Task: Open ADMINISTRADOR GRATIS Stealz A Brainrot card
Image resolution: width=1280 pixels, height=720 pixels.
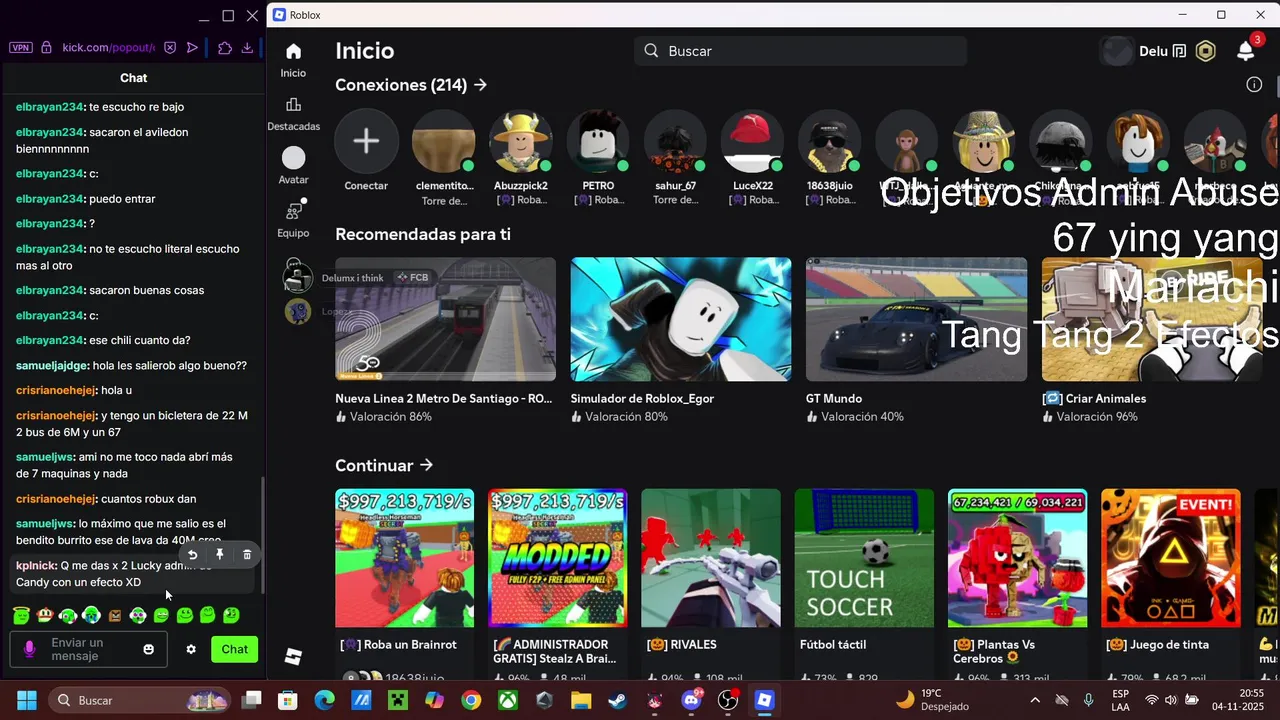Action: 557,558
